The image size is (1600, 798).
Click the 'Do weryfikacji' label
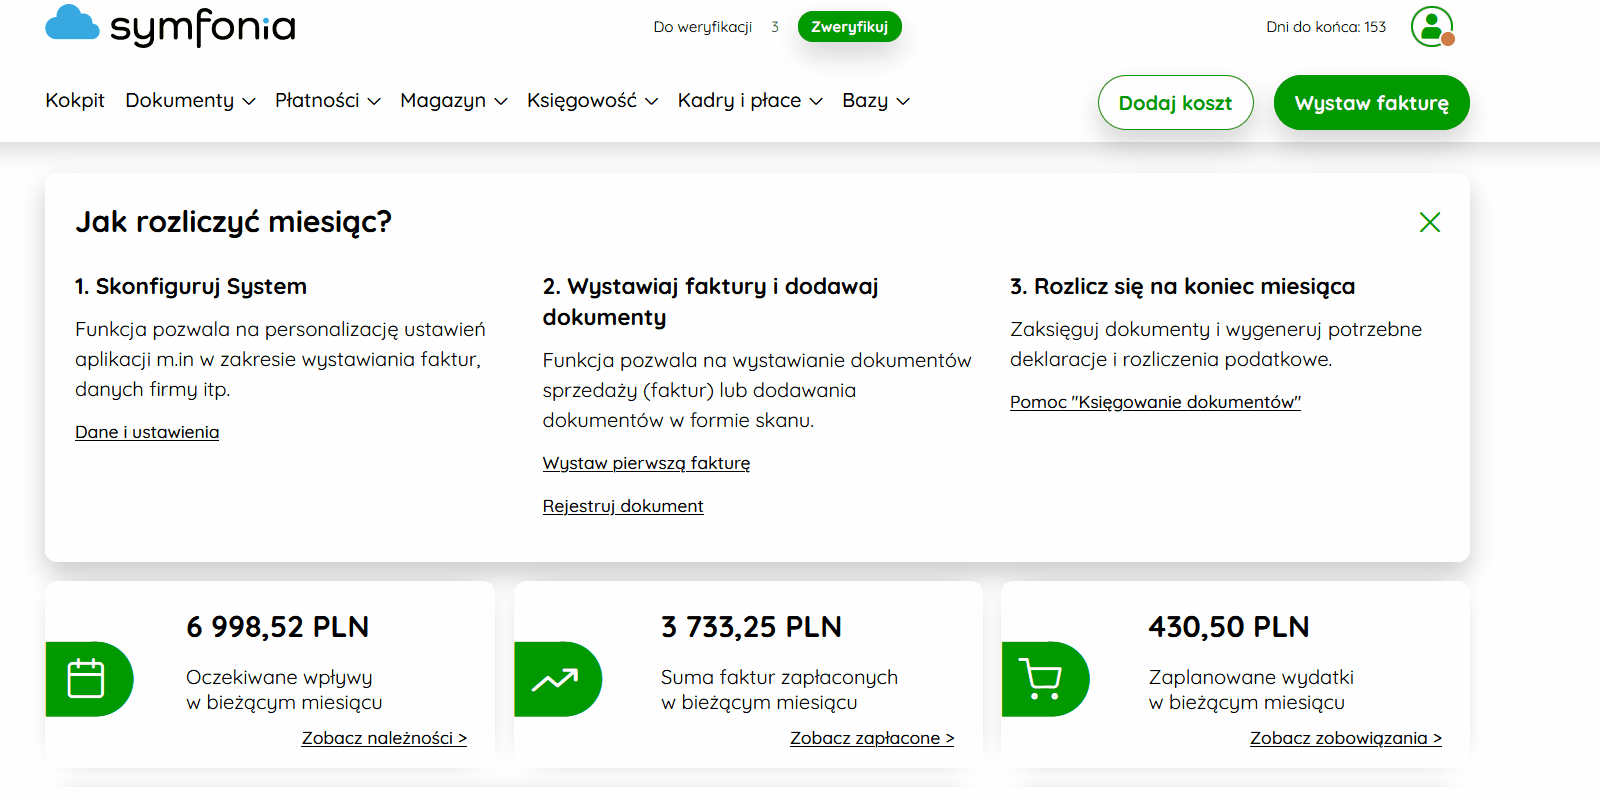703,27
